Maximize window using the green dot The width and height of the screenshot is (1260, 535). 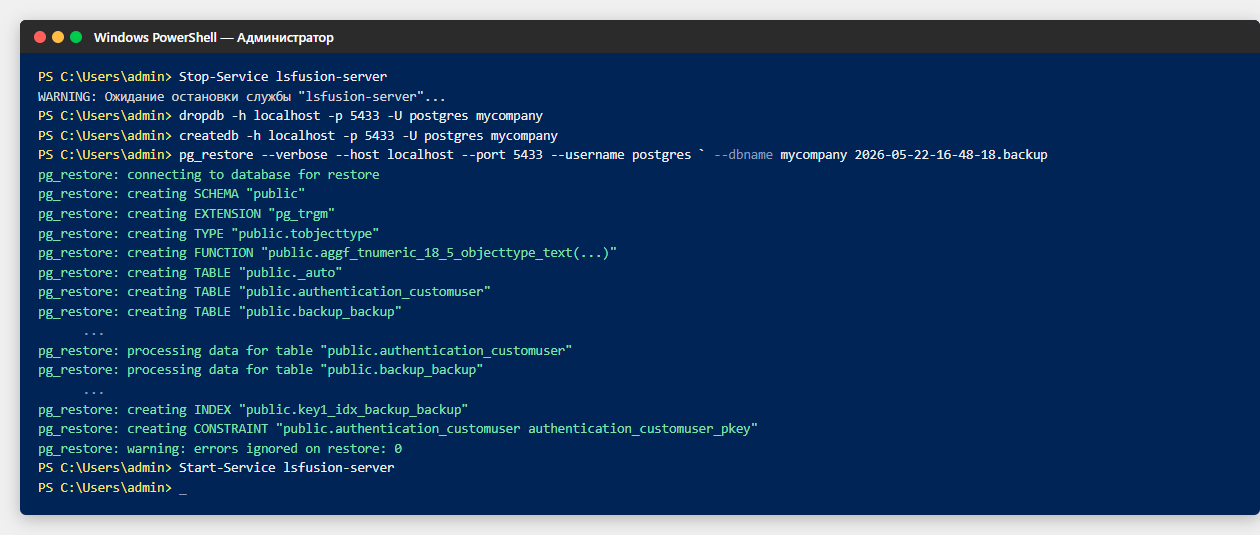point(76,37)
